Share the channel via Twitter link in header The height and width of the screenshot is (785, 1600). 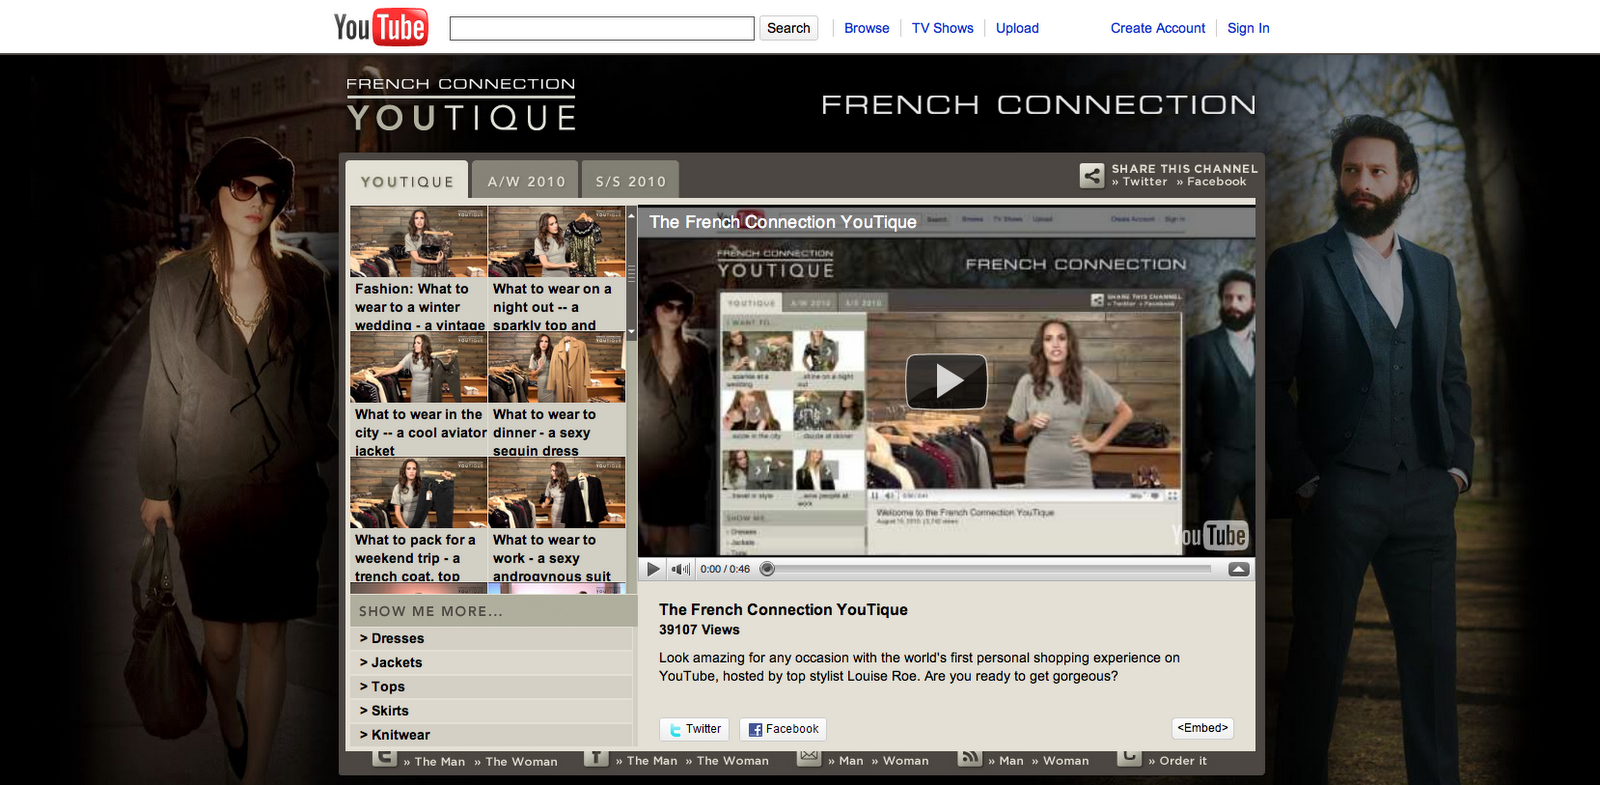pos(1140,182)
